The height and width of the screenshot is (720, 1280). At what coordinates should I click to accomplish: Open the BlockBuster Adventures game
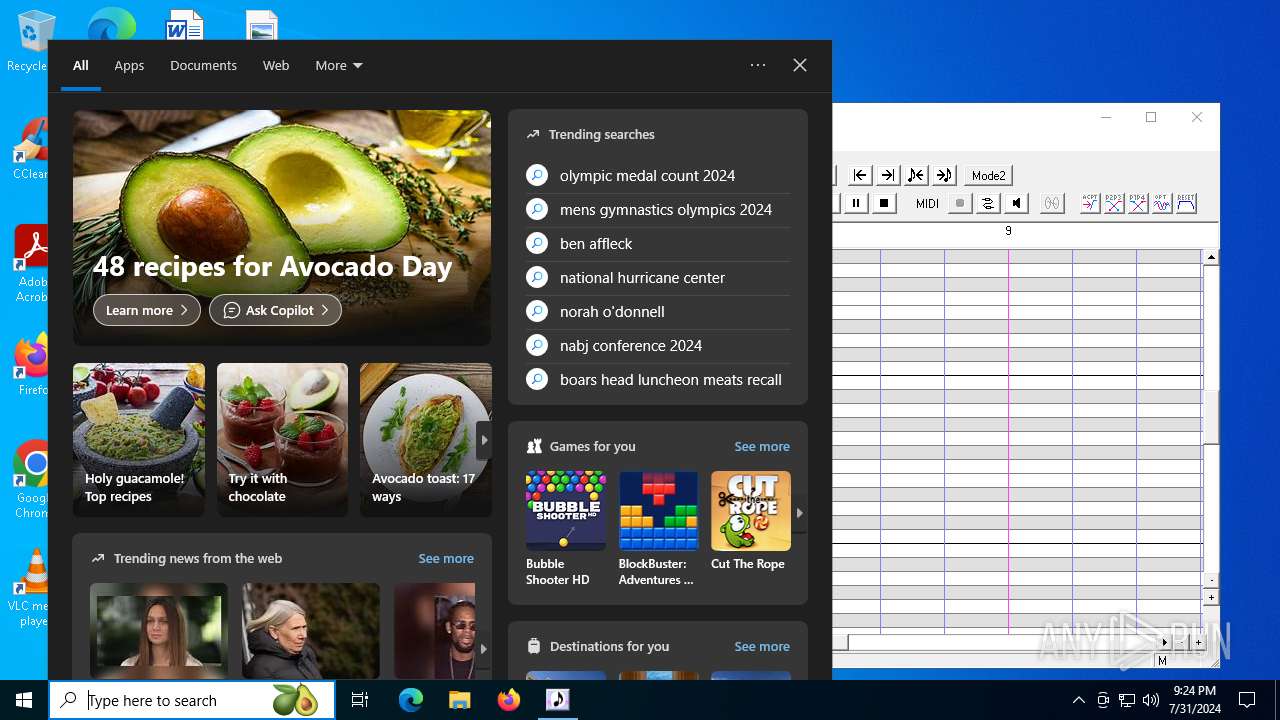pyautogui.click(x=658, y=529)
